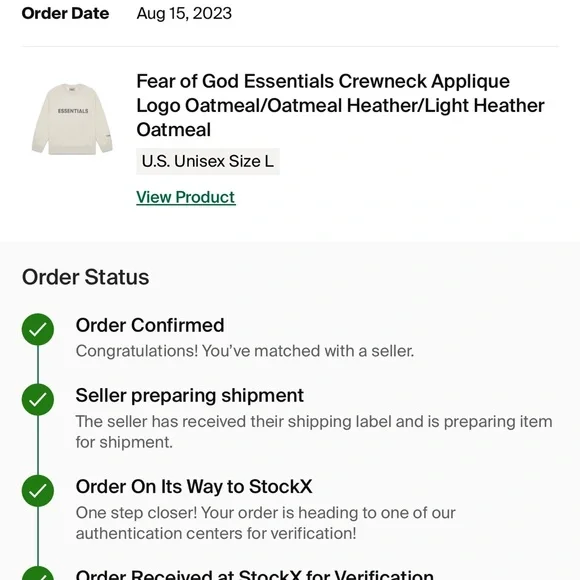
Task: Select the Seller preparing shipment status title
Action: (190, 396)
